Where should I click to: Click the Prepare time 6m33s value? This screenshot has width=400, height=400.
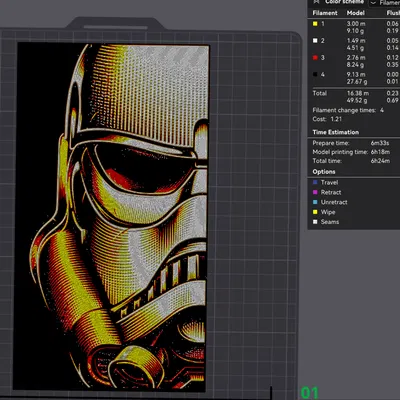tap(380, 143)
